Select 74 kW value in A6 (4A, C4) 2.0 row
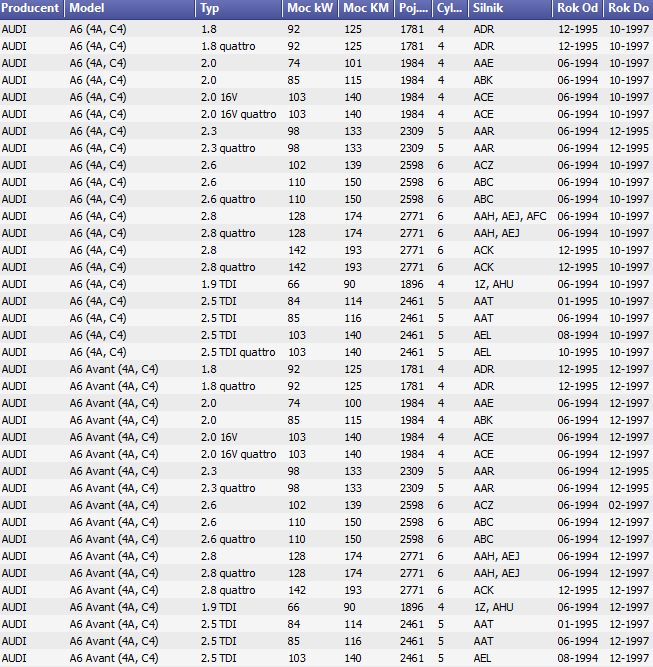 click(x=294, y=63)
